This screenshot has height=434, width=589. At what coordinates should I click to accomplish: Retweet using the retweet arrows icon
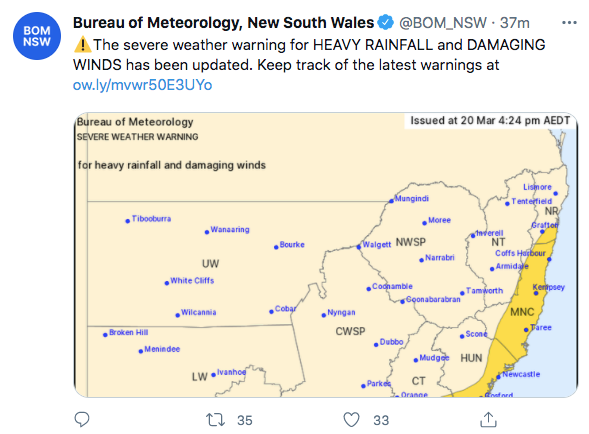point(216,420)
